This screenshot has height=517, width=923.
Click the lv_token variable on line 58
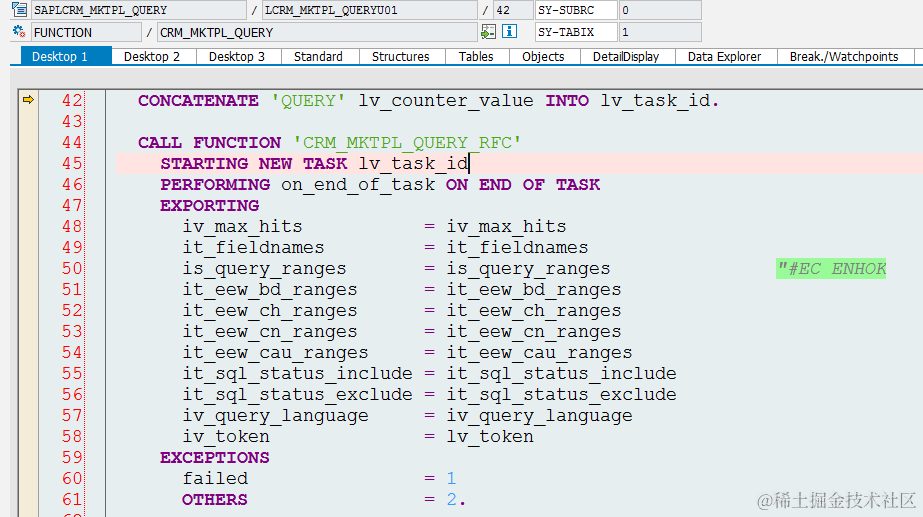490,437
